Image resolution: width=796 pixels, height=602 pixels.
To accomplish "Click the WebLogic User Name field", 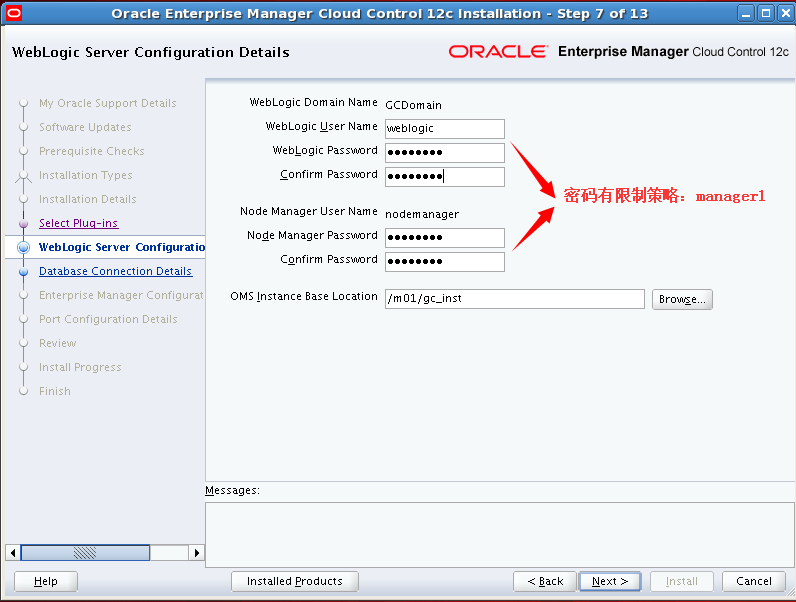I will [x=445, y=128].
